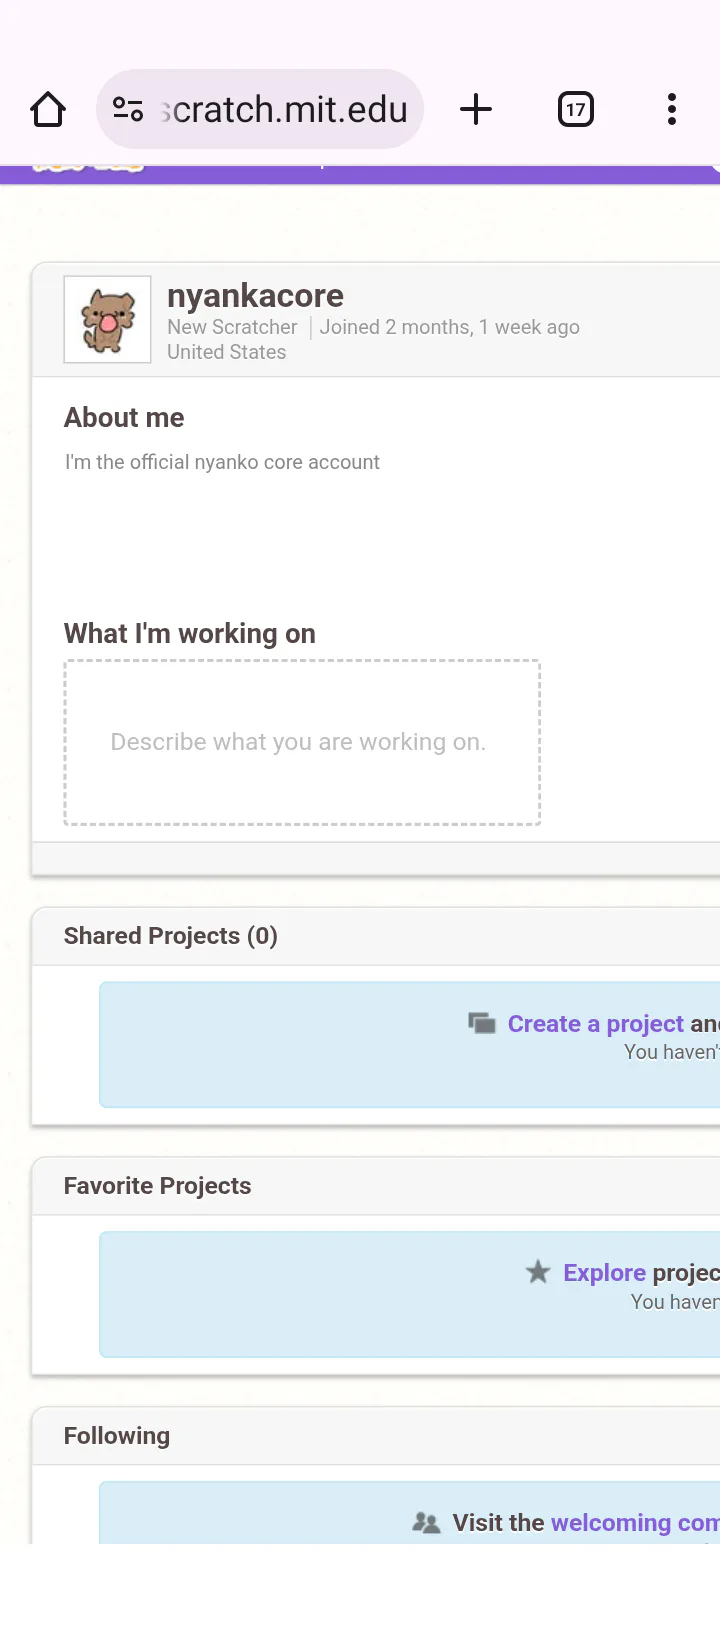Click the Following section header
Image resolution: width=720 pixels, height=1640 pixels.
click(x=117, y=1436)
